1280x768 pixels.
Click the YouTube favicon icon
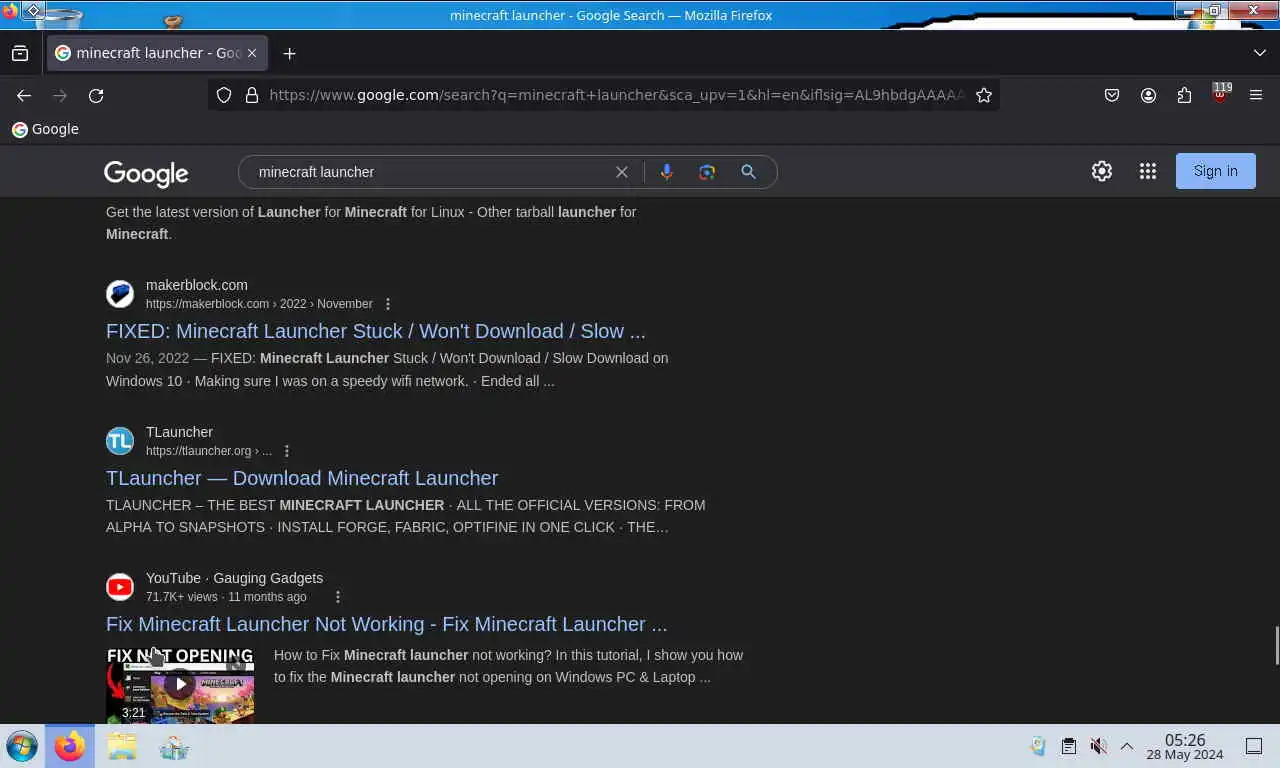[120, 587]
